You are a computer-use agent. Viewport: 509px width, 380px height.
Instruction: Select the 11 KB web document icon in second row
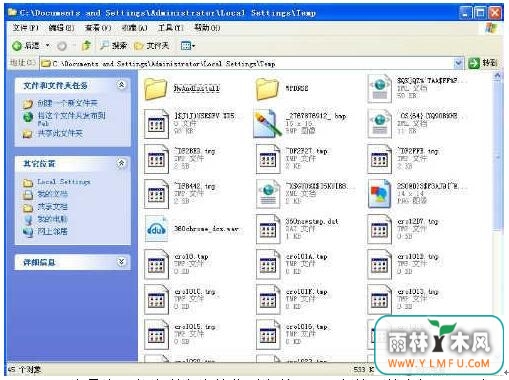379,124
